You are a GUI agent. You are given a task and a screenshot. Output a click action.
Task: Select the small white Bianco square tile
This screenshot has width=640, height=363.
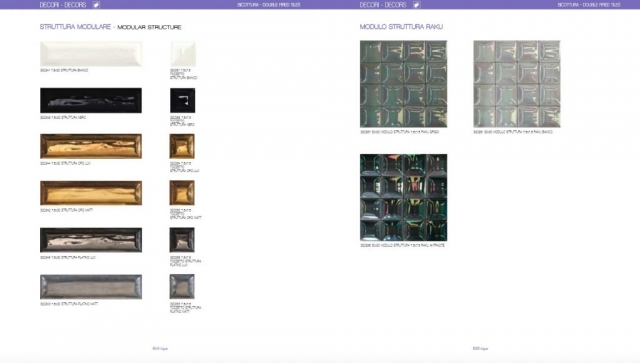tap(183, 53)
